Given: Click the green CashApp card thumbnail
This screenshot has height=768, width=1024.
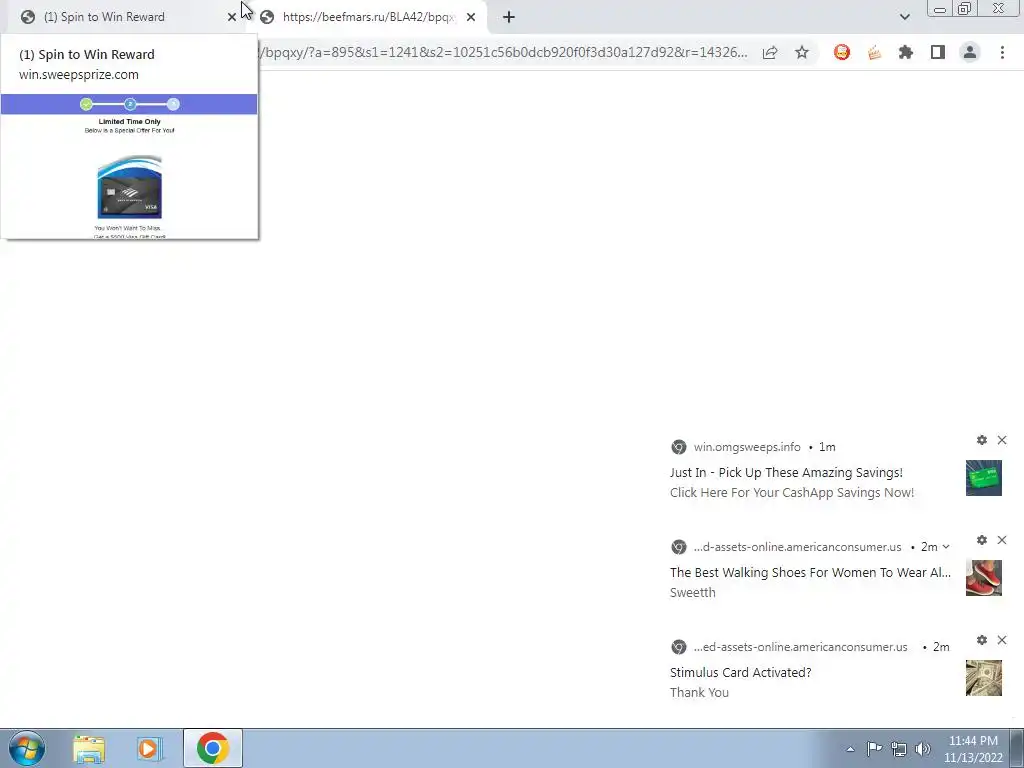Looking at the screenshot, I should click(984, 478).
